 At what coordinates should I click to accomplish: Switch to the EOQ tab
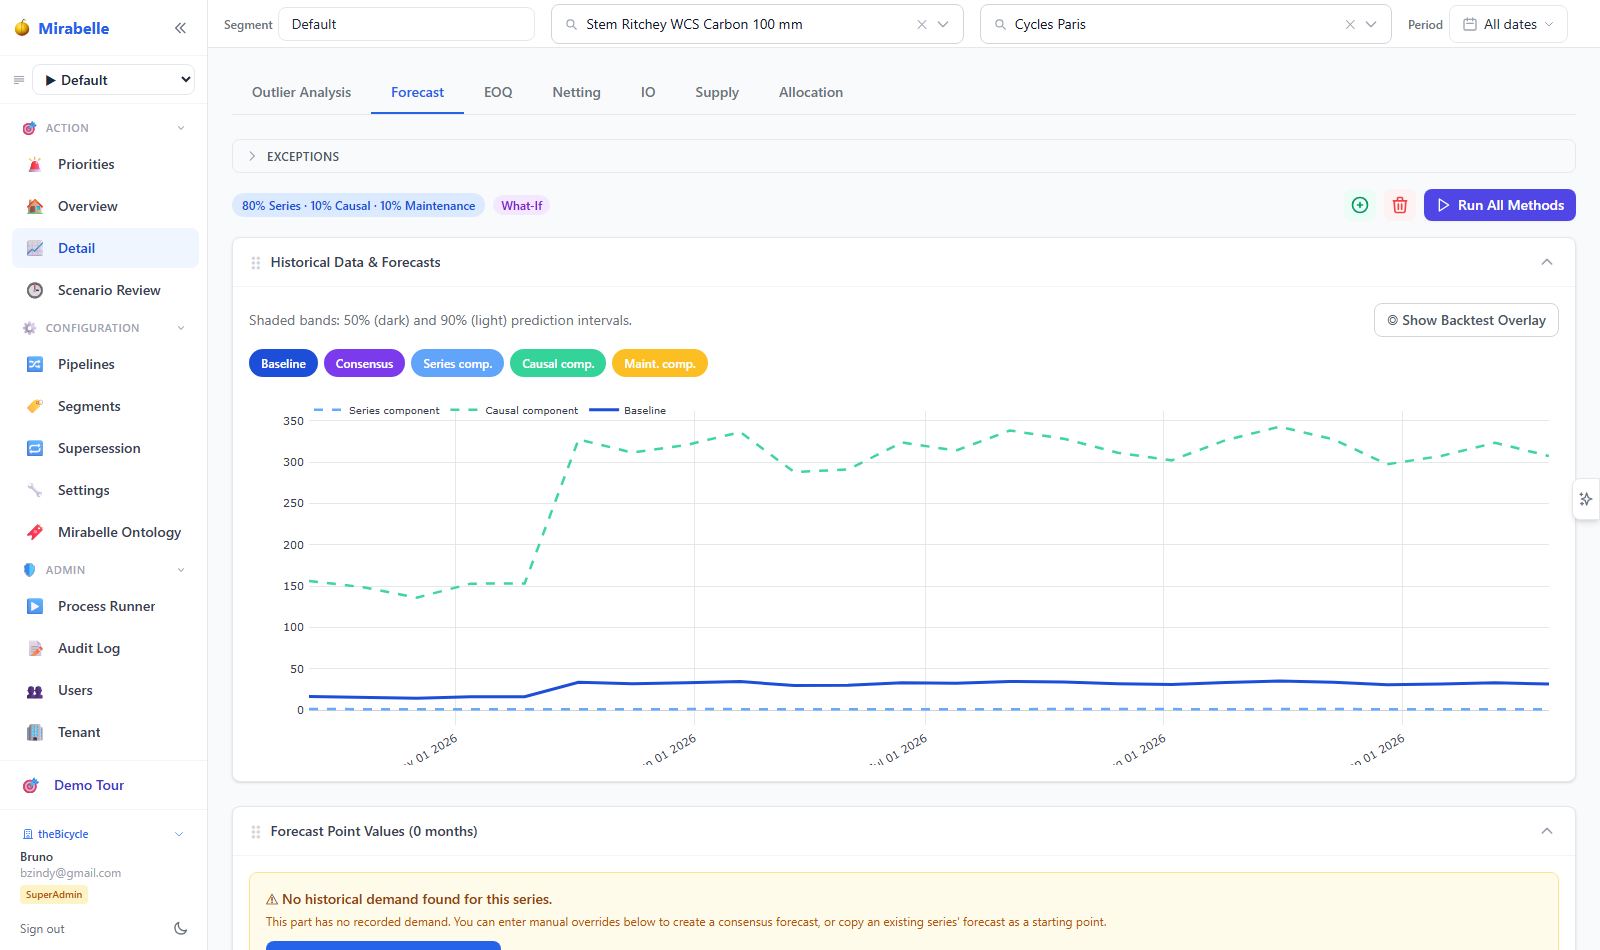pyautogui.click(x=498, y=92)
